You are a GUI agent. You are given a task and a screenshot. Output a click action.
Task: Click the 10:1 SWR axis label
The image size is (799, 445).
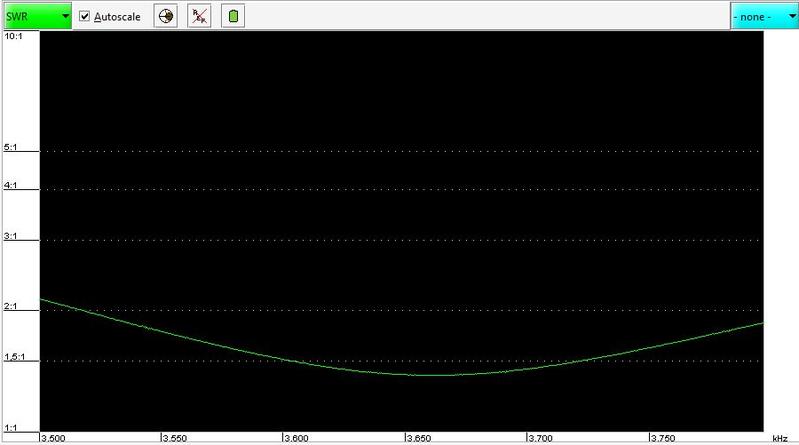click(x=13, y=36)
